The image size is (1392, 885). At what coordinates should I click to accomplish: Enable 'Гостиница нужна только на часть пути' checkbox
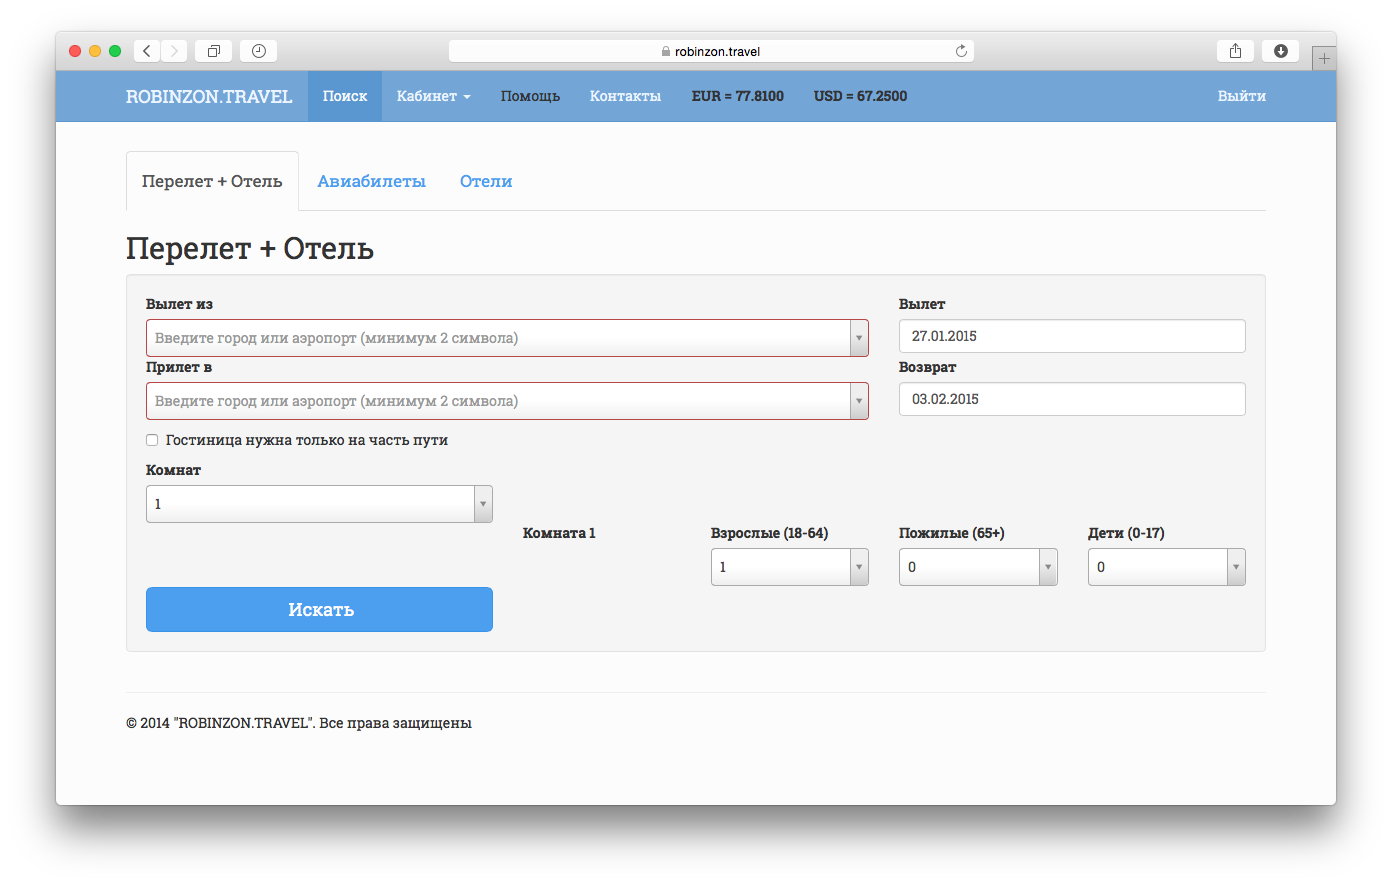[x=152, y=440]
